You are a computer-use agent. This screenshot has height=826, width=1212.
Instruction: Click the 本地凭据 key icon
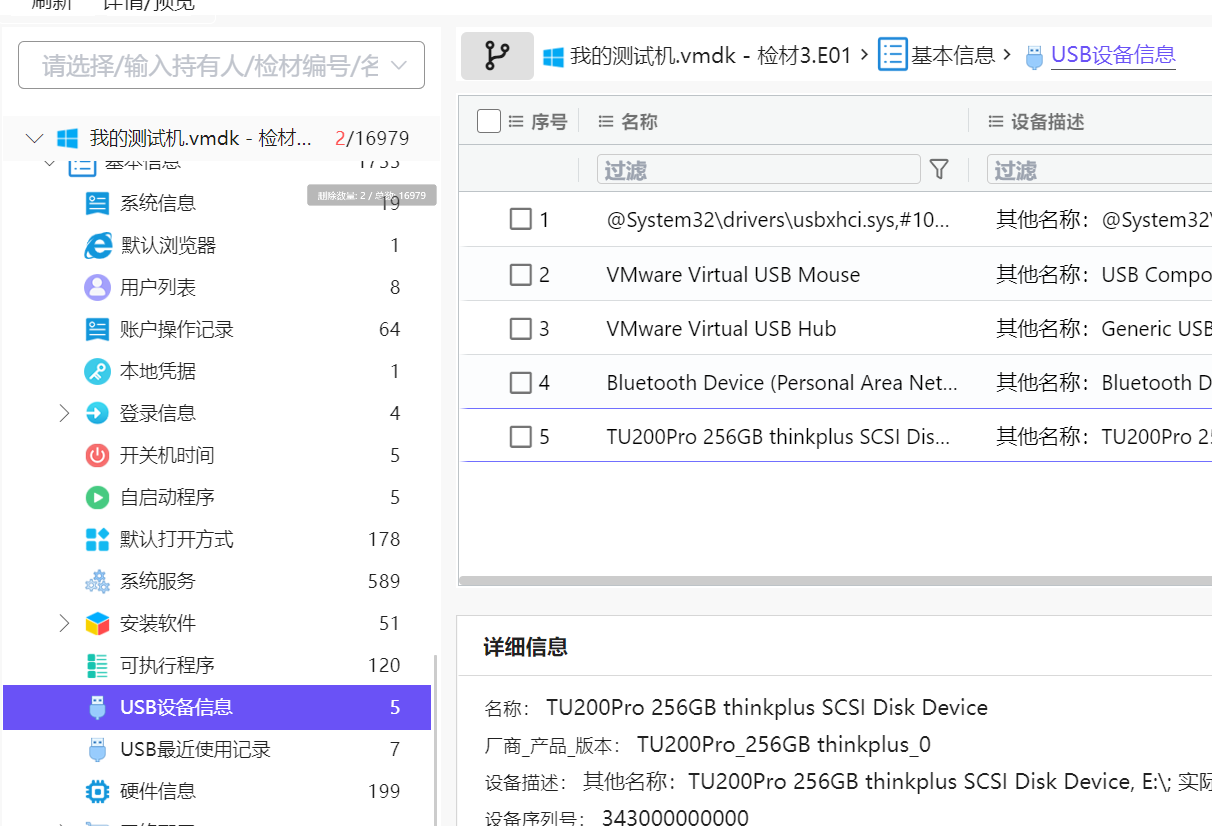tap(97, 371)
